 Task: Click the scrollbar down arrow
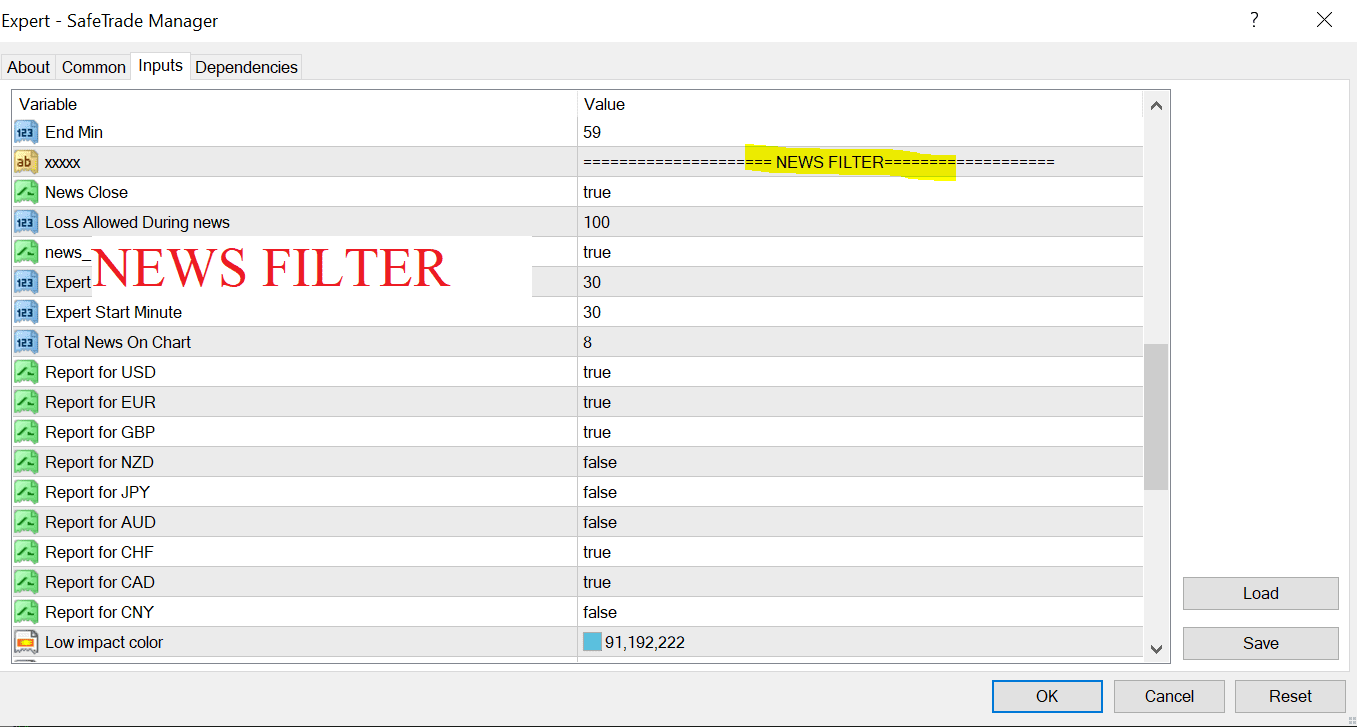(x=1156, y=647)
